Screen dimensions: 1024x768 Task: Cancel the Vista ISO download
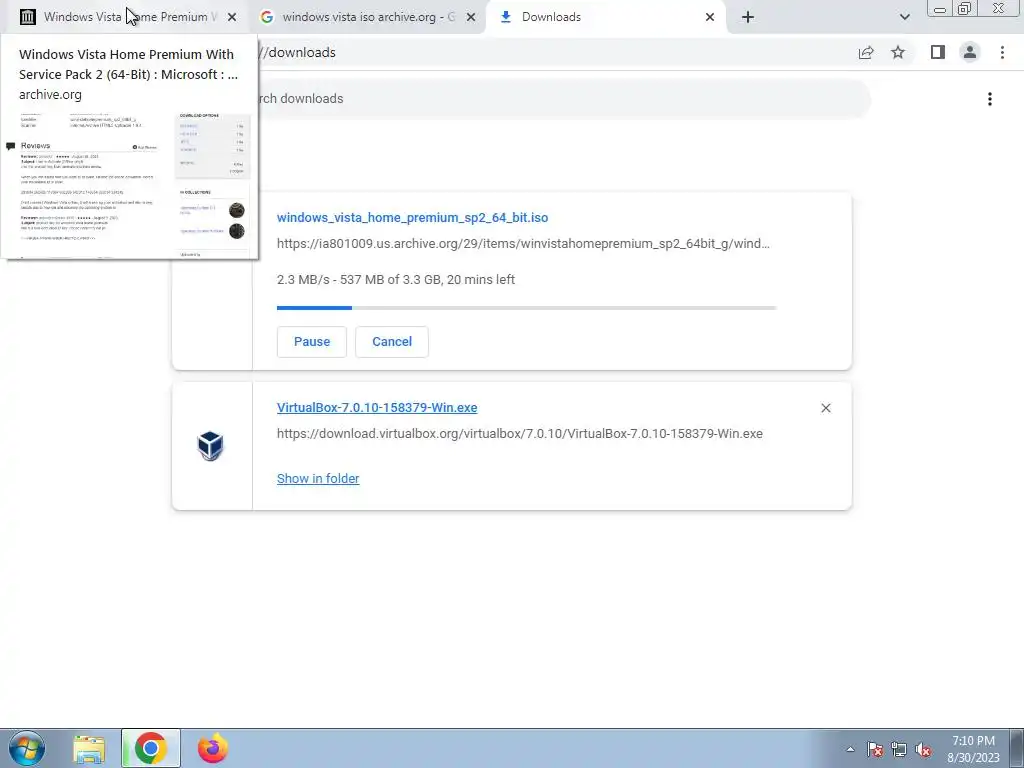click(x=392, y=342)
